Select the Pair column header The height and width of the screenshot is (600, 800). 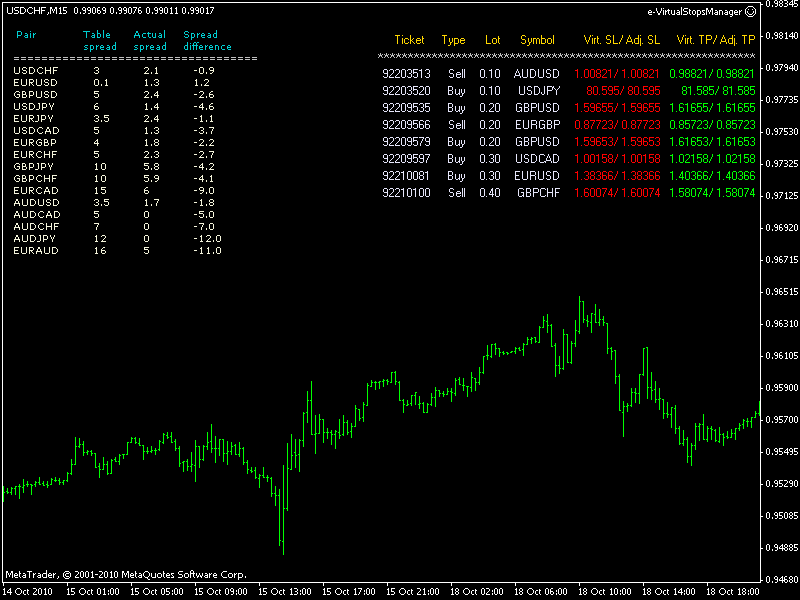coord(26,35)
